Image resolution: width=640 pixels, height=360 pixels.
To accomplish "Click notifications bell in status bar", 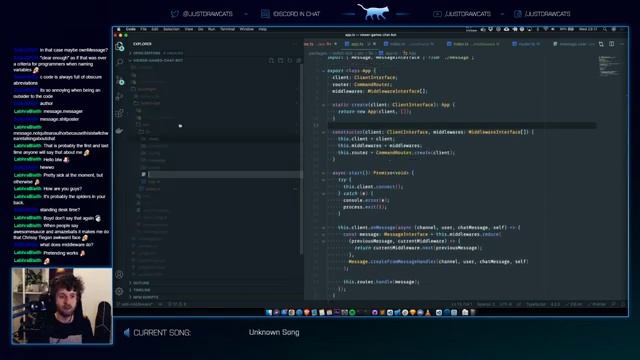I will pyautogui.click(x=623, y=304).
